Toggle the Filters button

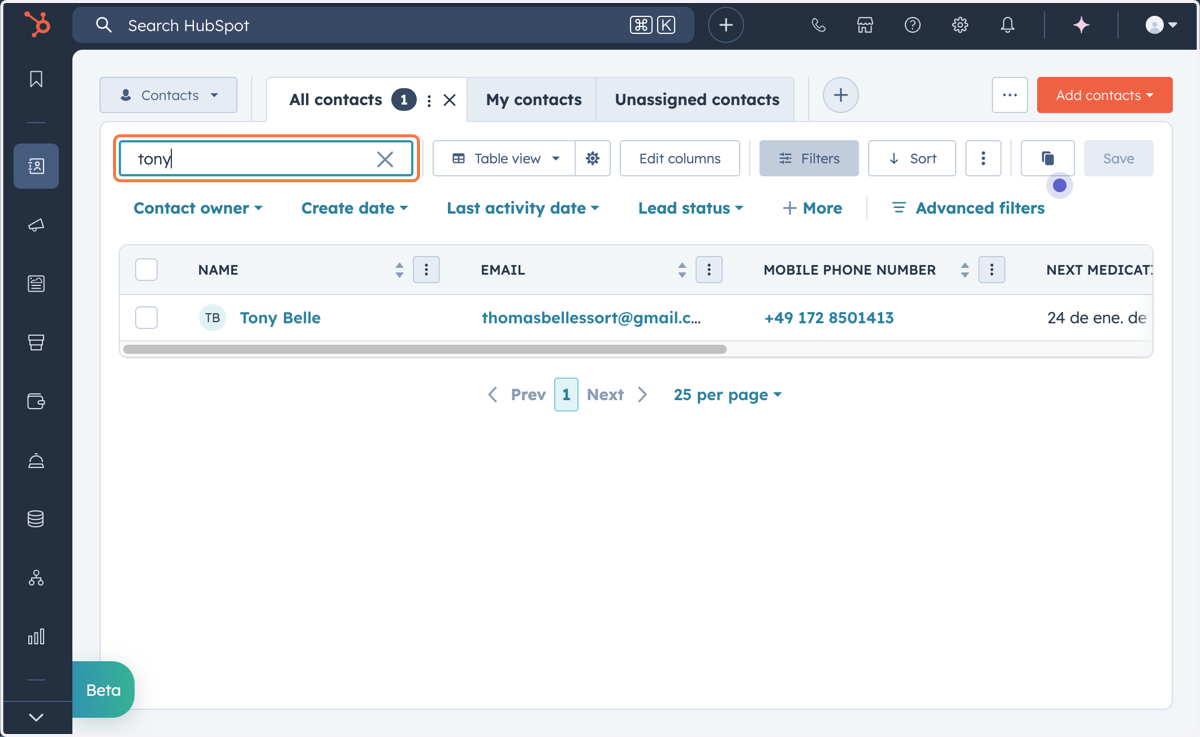809,158
